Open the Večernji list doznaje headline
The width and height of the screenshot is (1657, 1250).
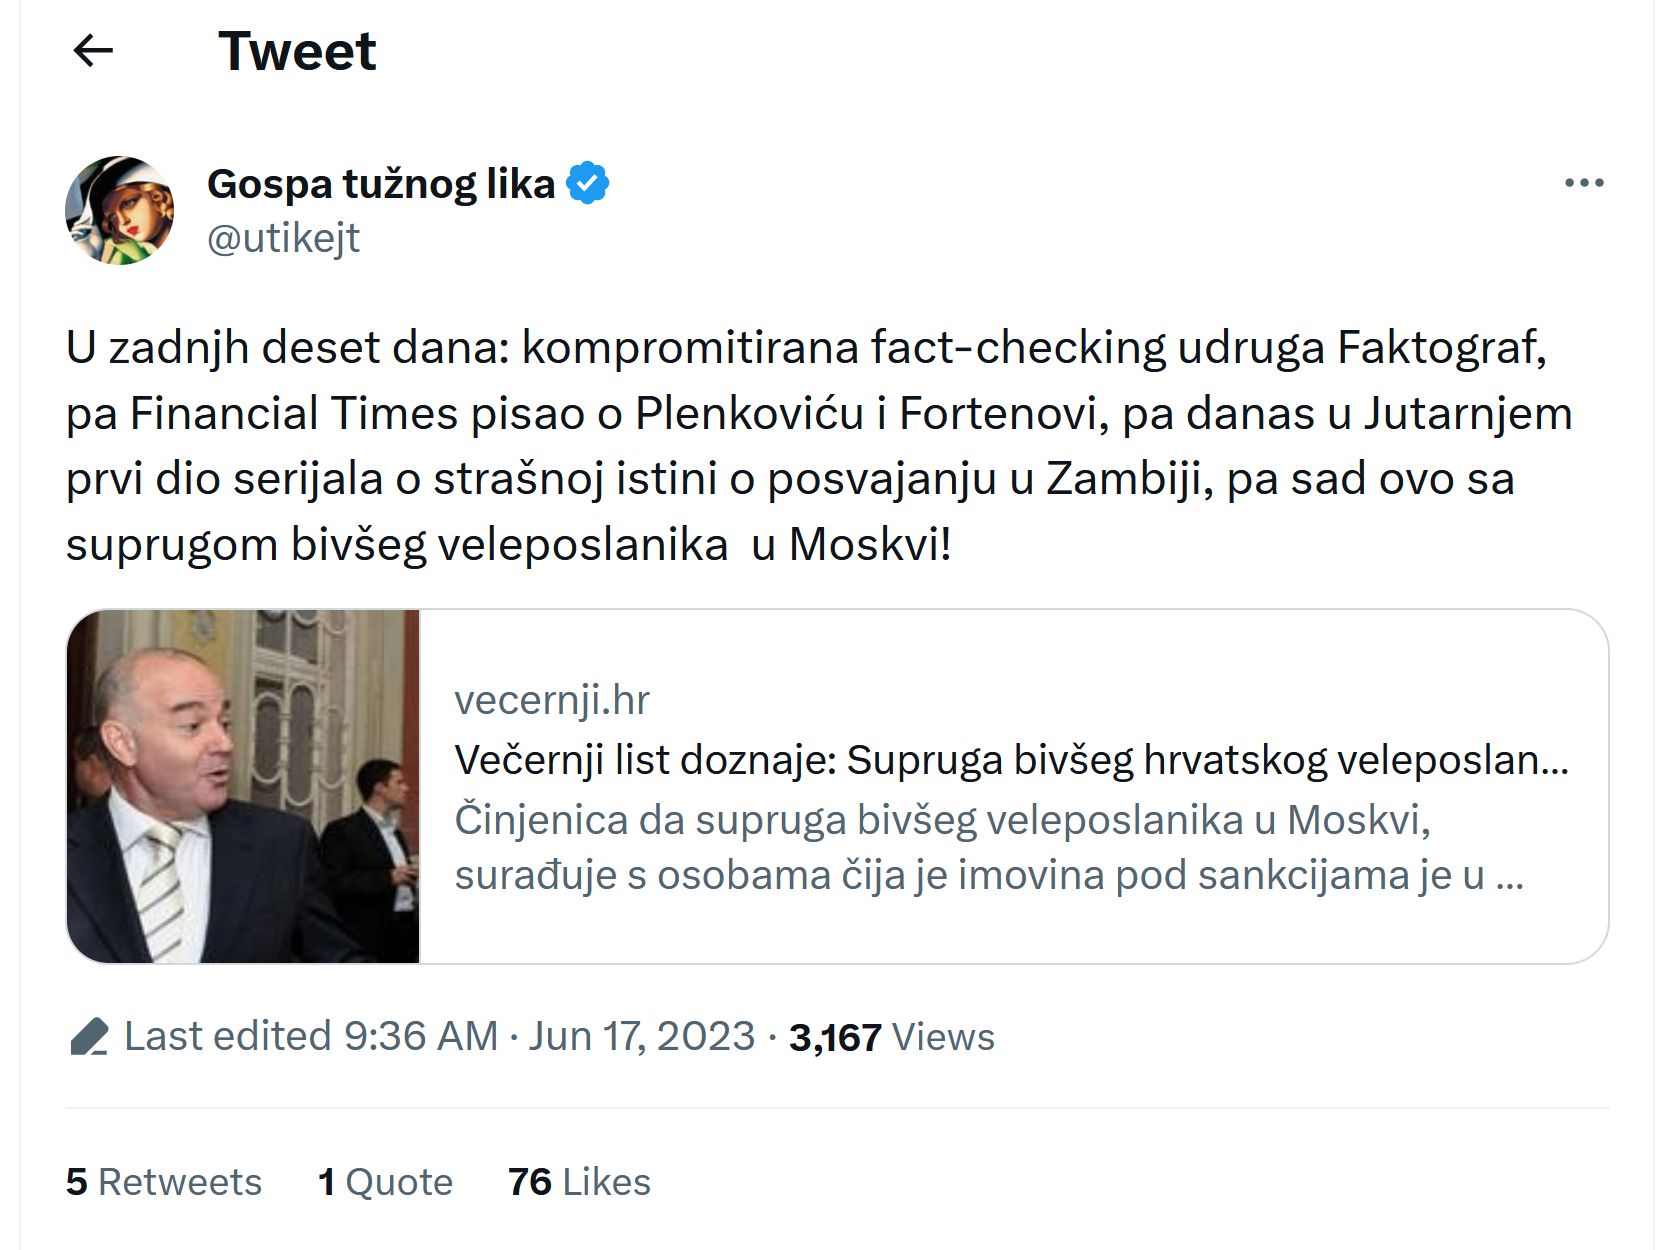point(1010,760)
